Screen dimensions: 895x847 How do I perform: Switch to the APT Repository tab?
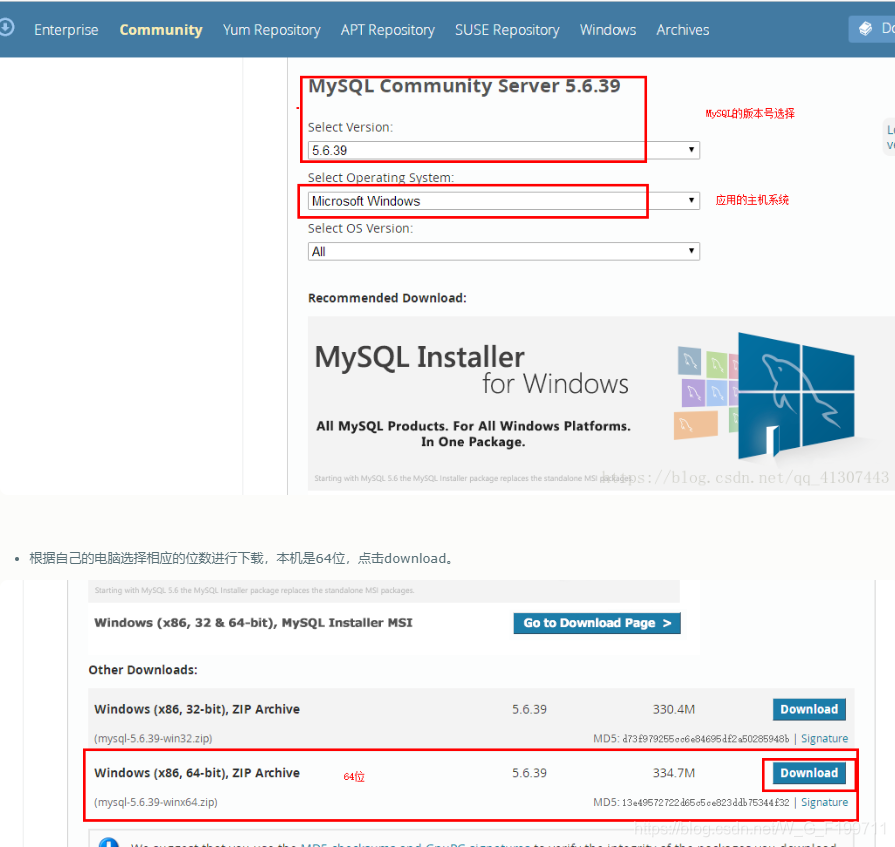pyautogui.click(x=388, y=30)
